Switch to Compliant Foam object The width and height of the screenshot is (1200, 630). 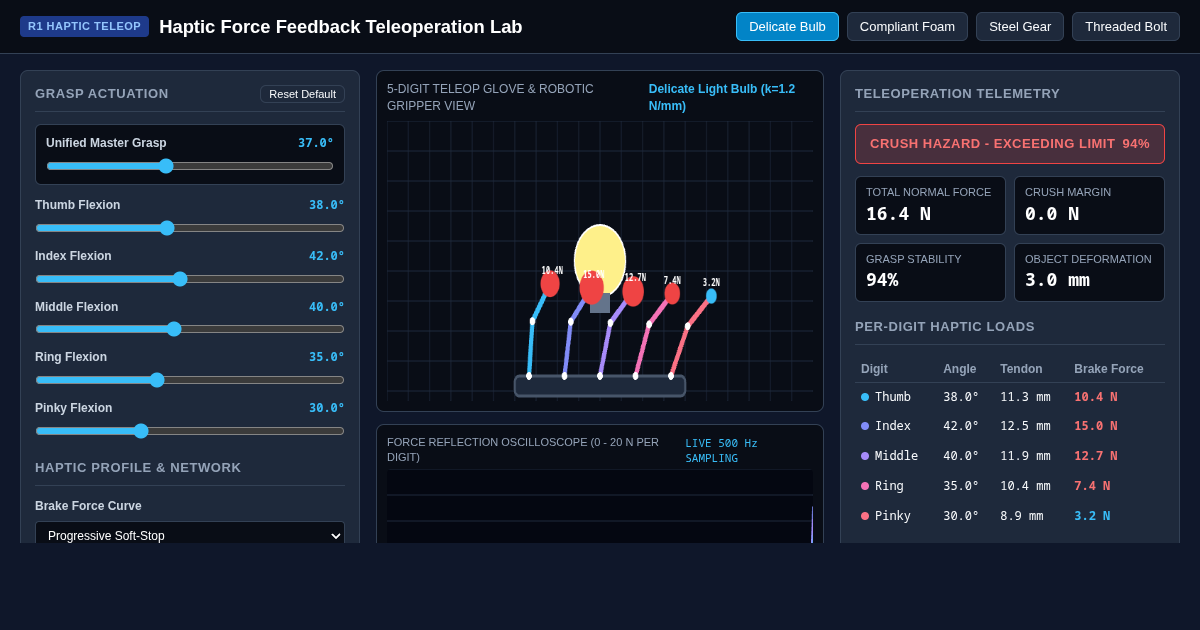(907, 27)
